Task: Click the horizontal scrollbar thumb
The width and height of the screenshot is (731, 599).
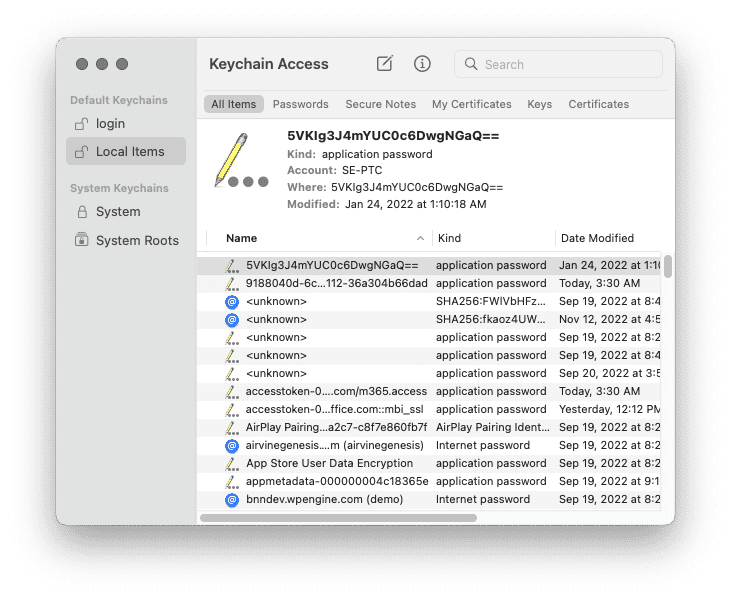Action: coord(338,518)
